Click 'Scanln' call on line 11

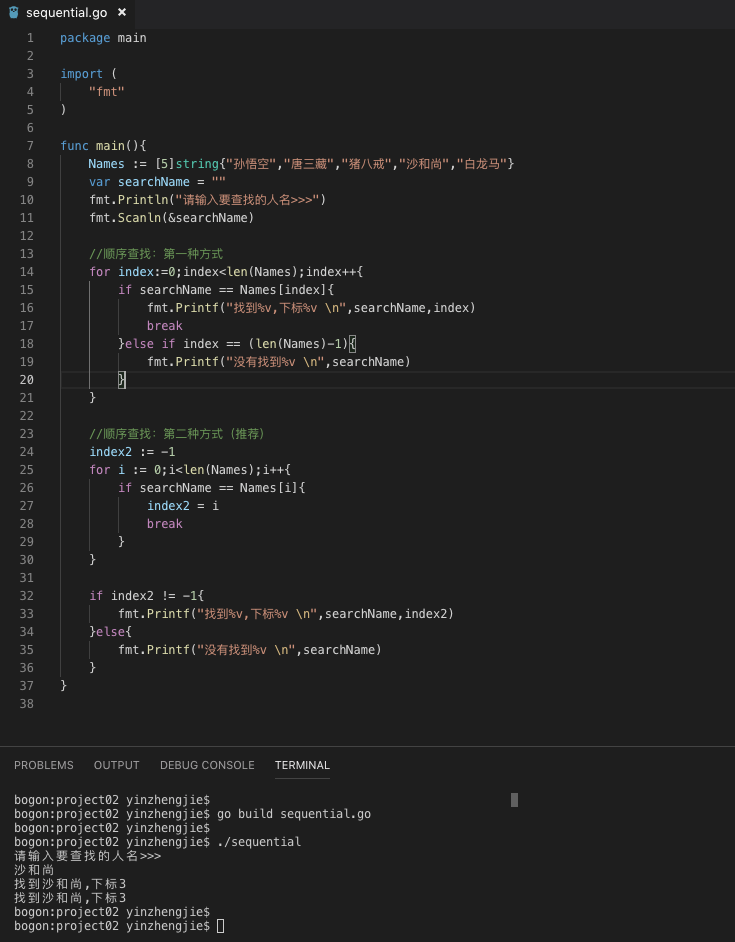(x=139, y=217)
